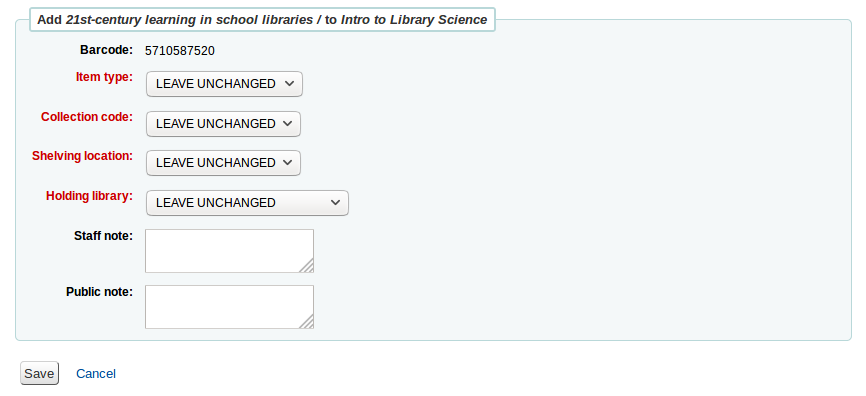Click the Public note label

pos(99,292)
